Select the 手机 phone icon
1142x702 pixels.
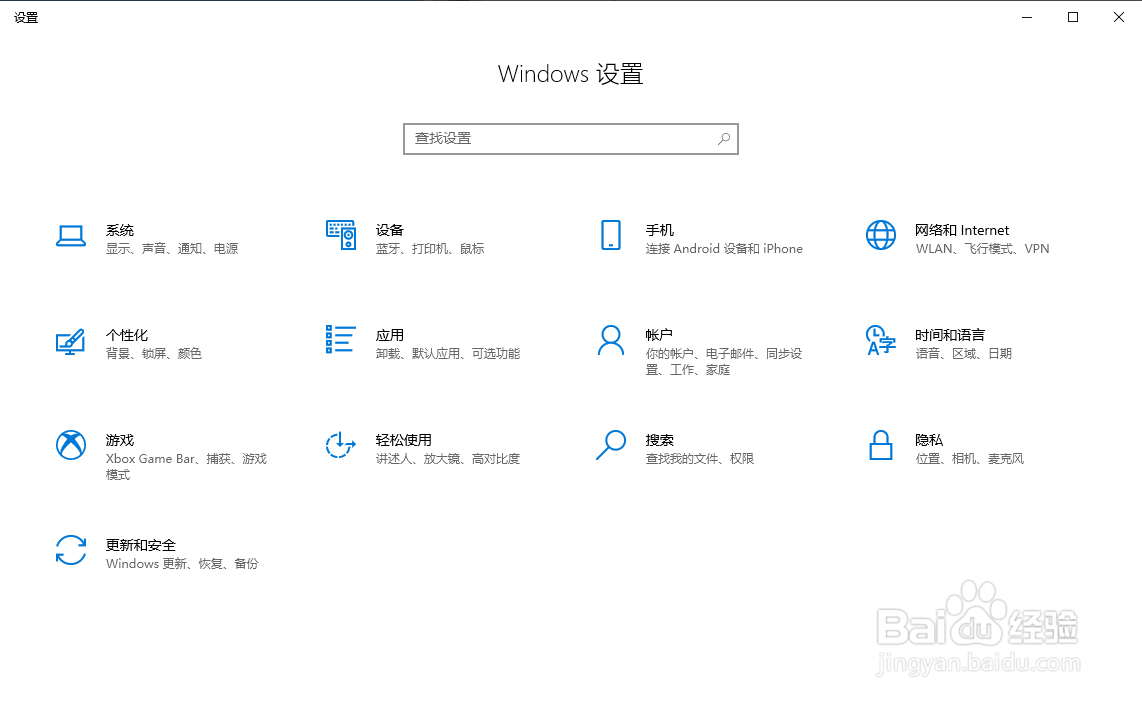click(x=610, y=235)
